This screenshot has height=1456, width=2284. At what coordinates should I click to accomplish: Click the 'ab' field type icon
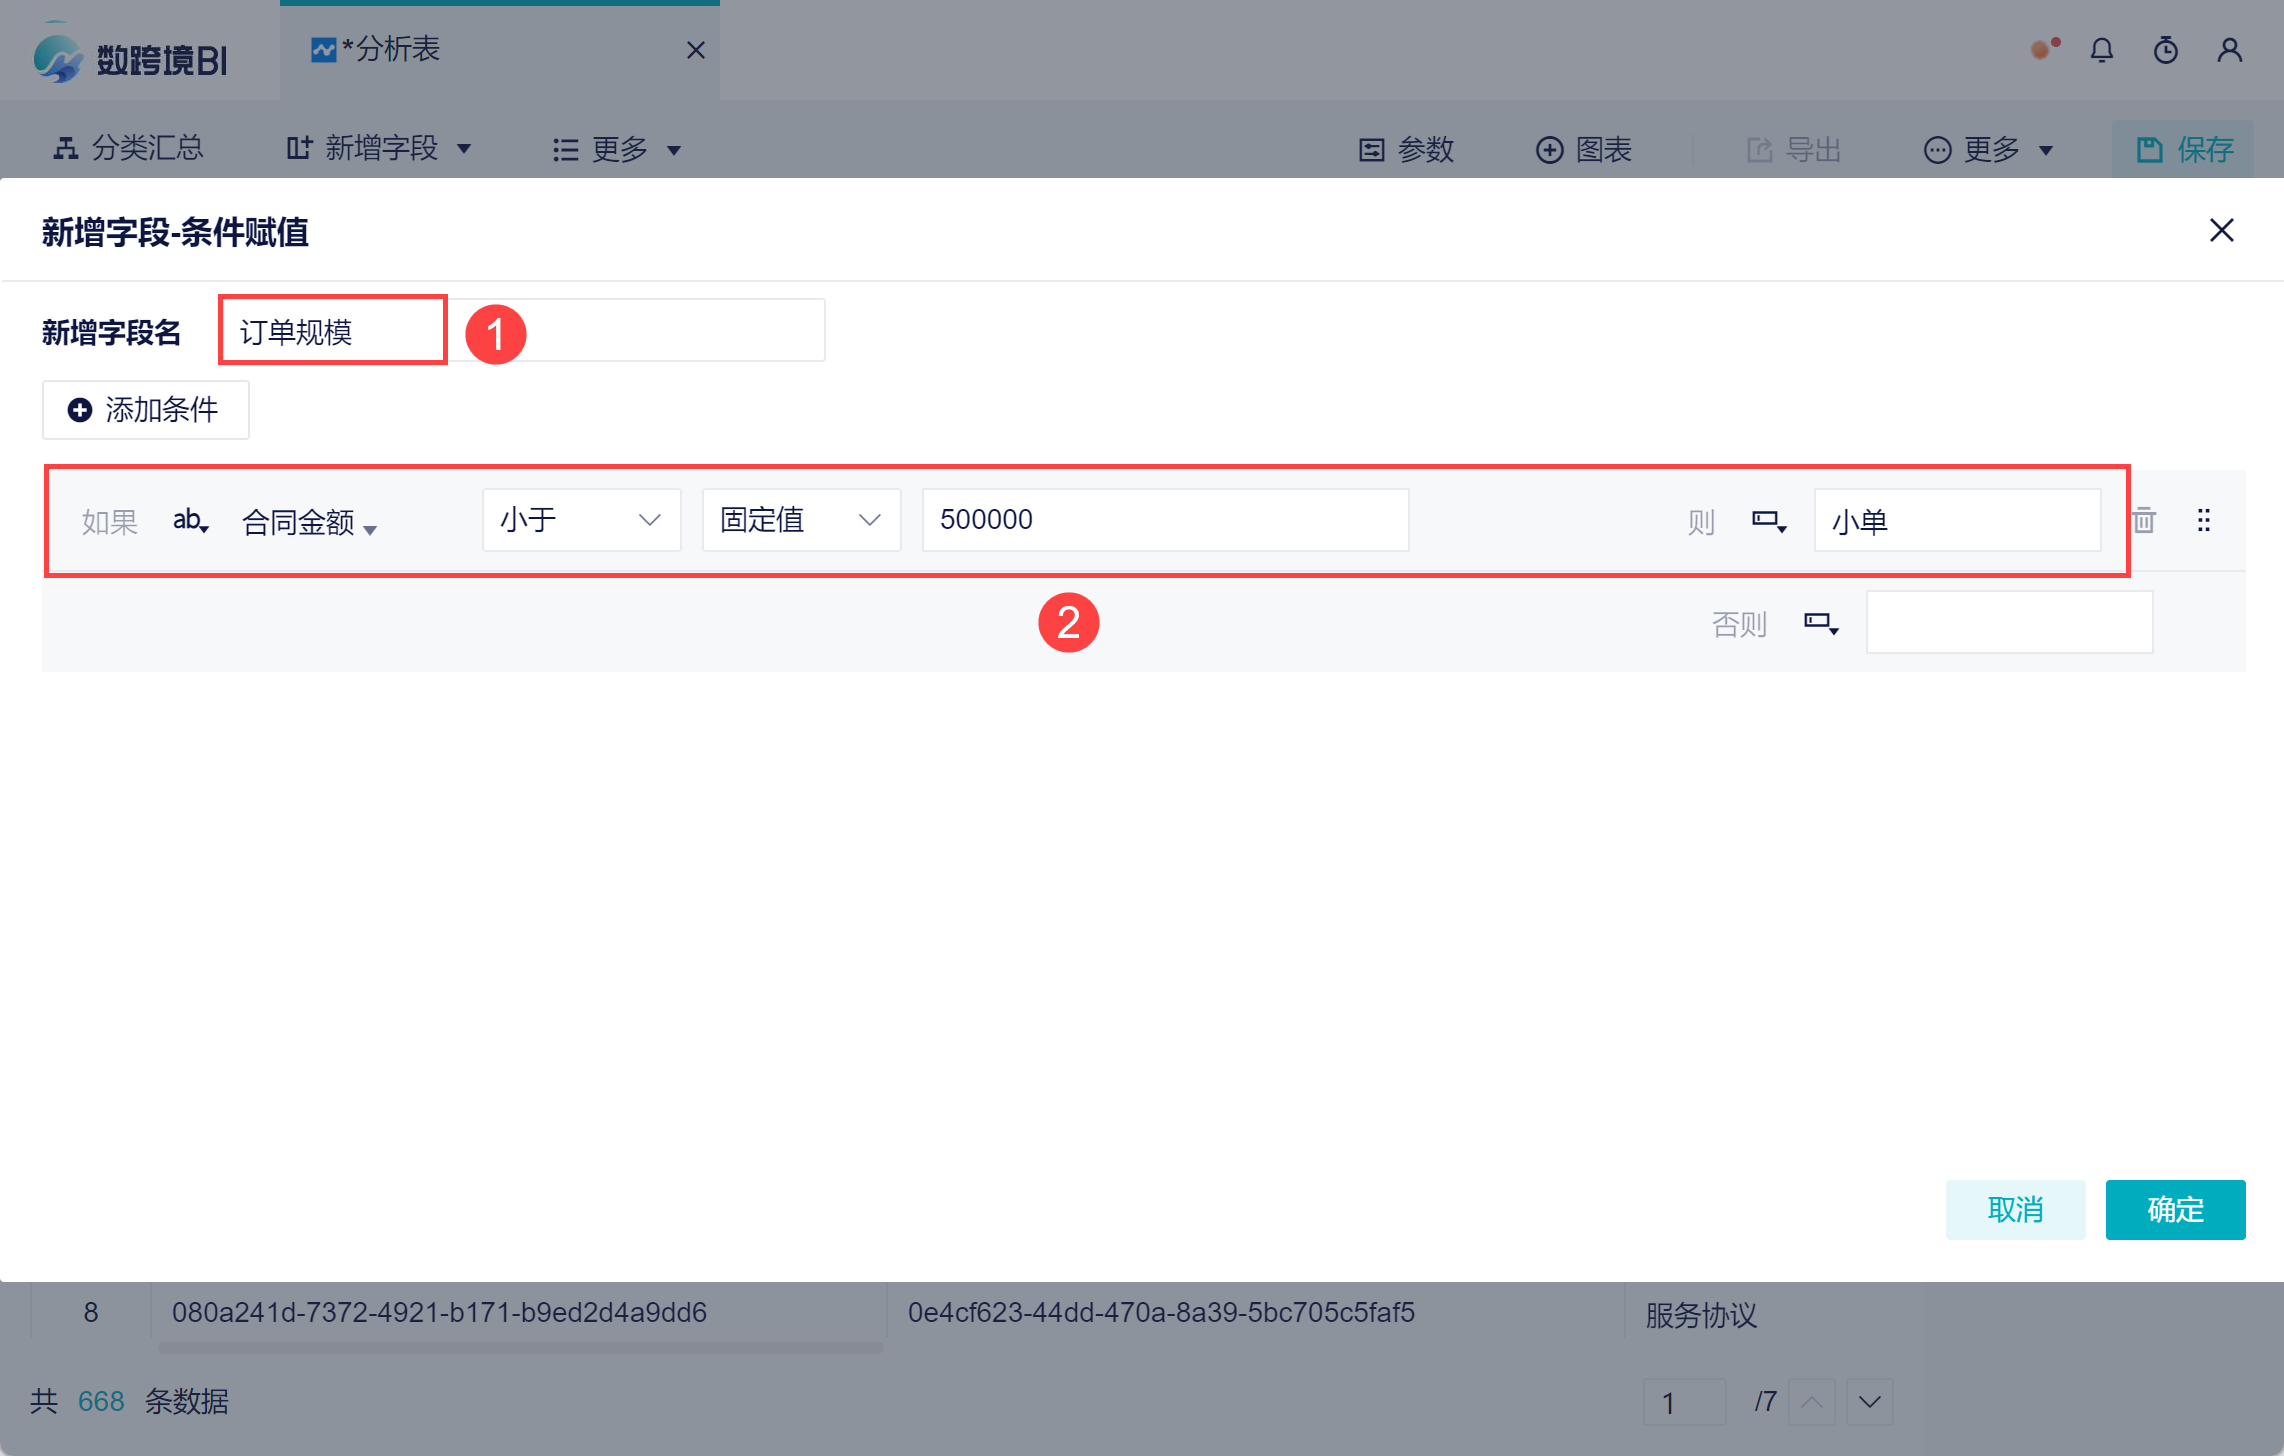tap(190, 520)
